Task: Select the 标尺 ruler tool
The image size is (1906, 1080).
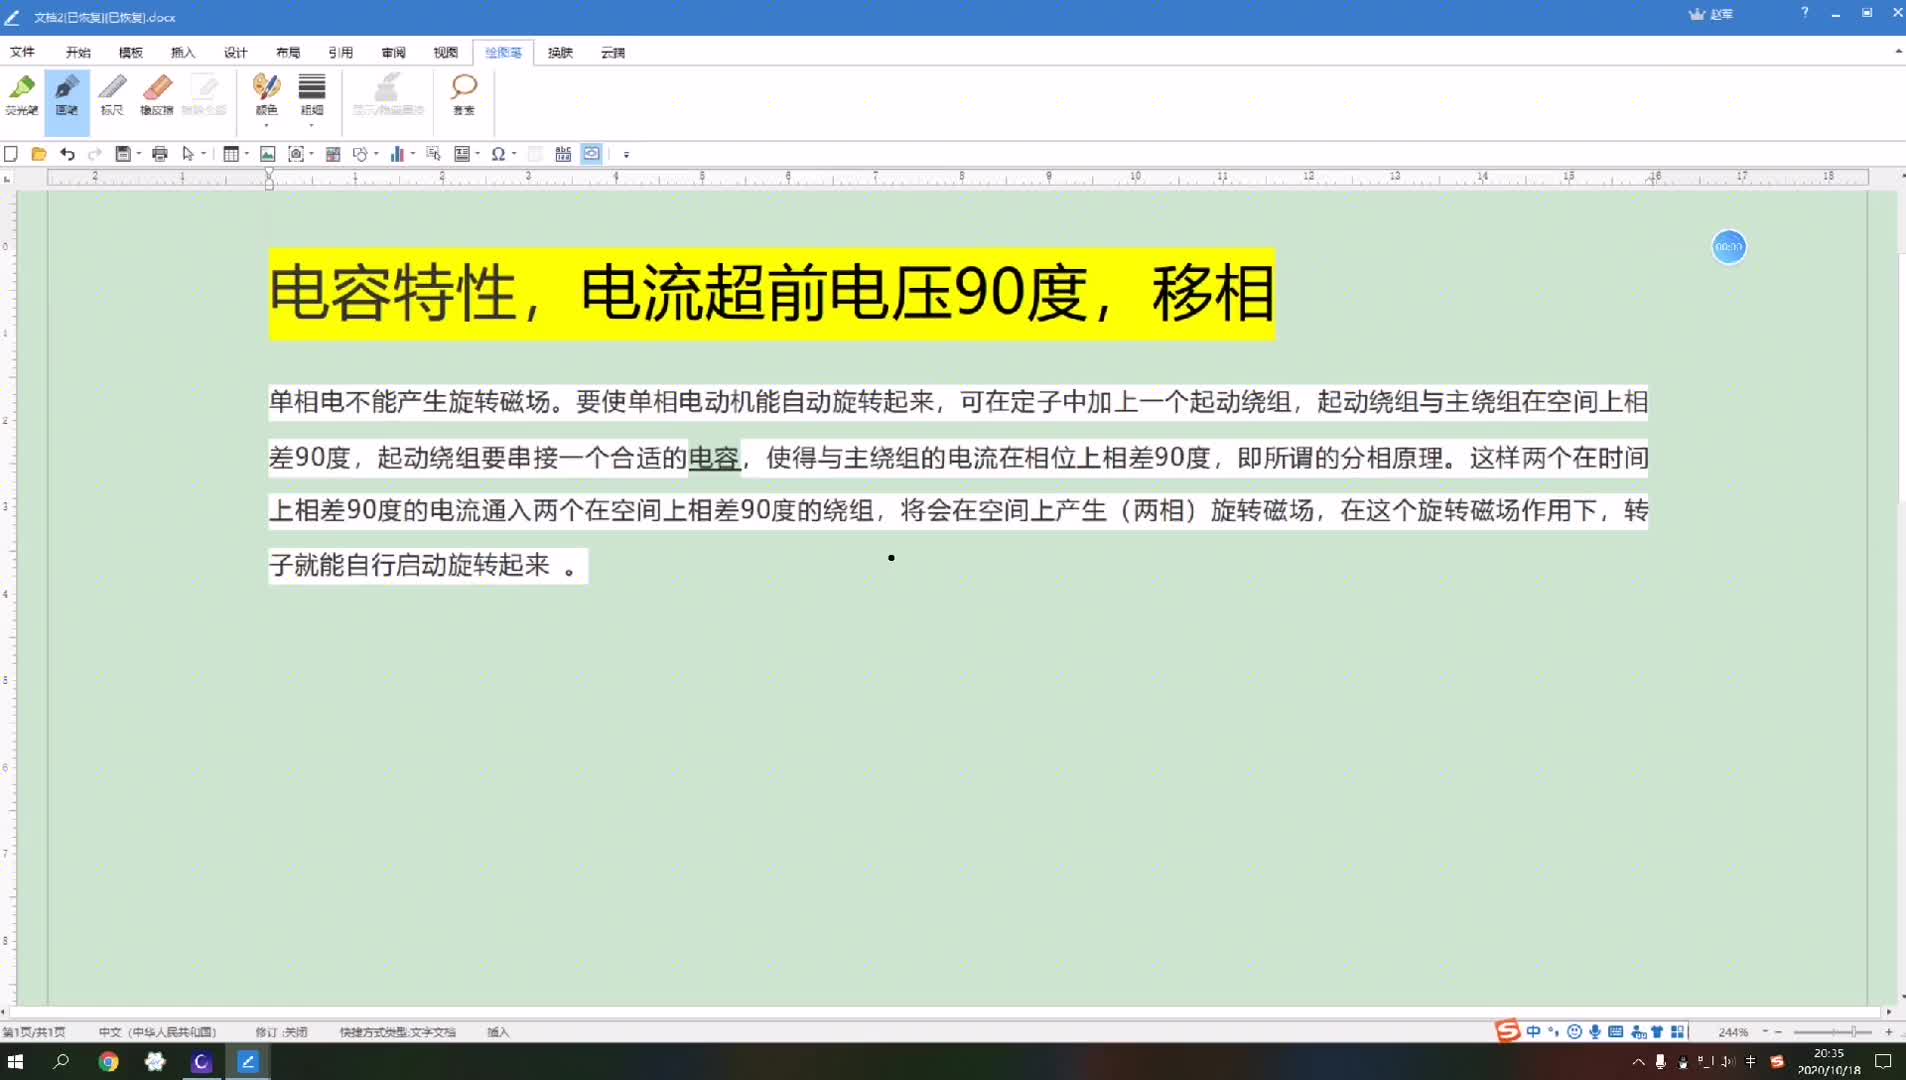Action: tap(112, 96)
